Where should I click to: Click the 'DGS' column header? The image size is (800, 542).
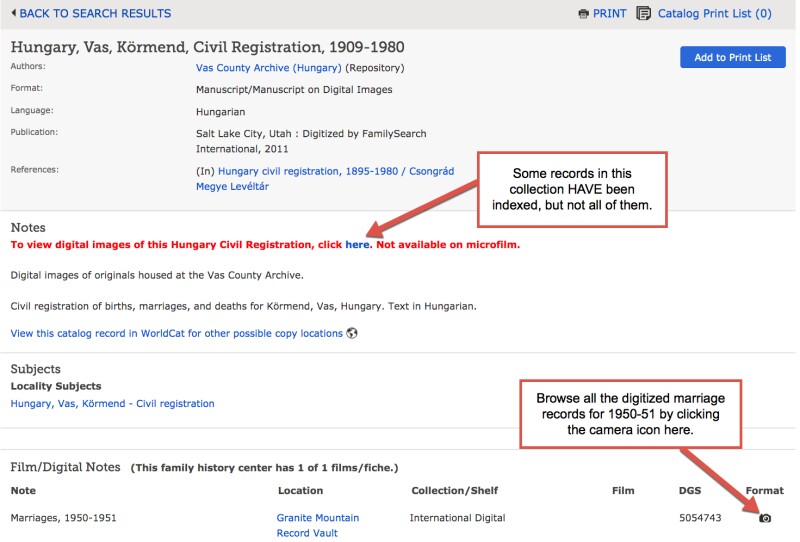coord(689,490)
